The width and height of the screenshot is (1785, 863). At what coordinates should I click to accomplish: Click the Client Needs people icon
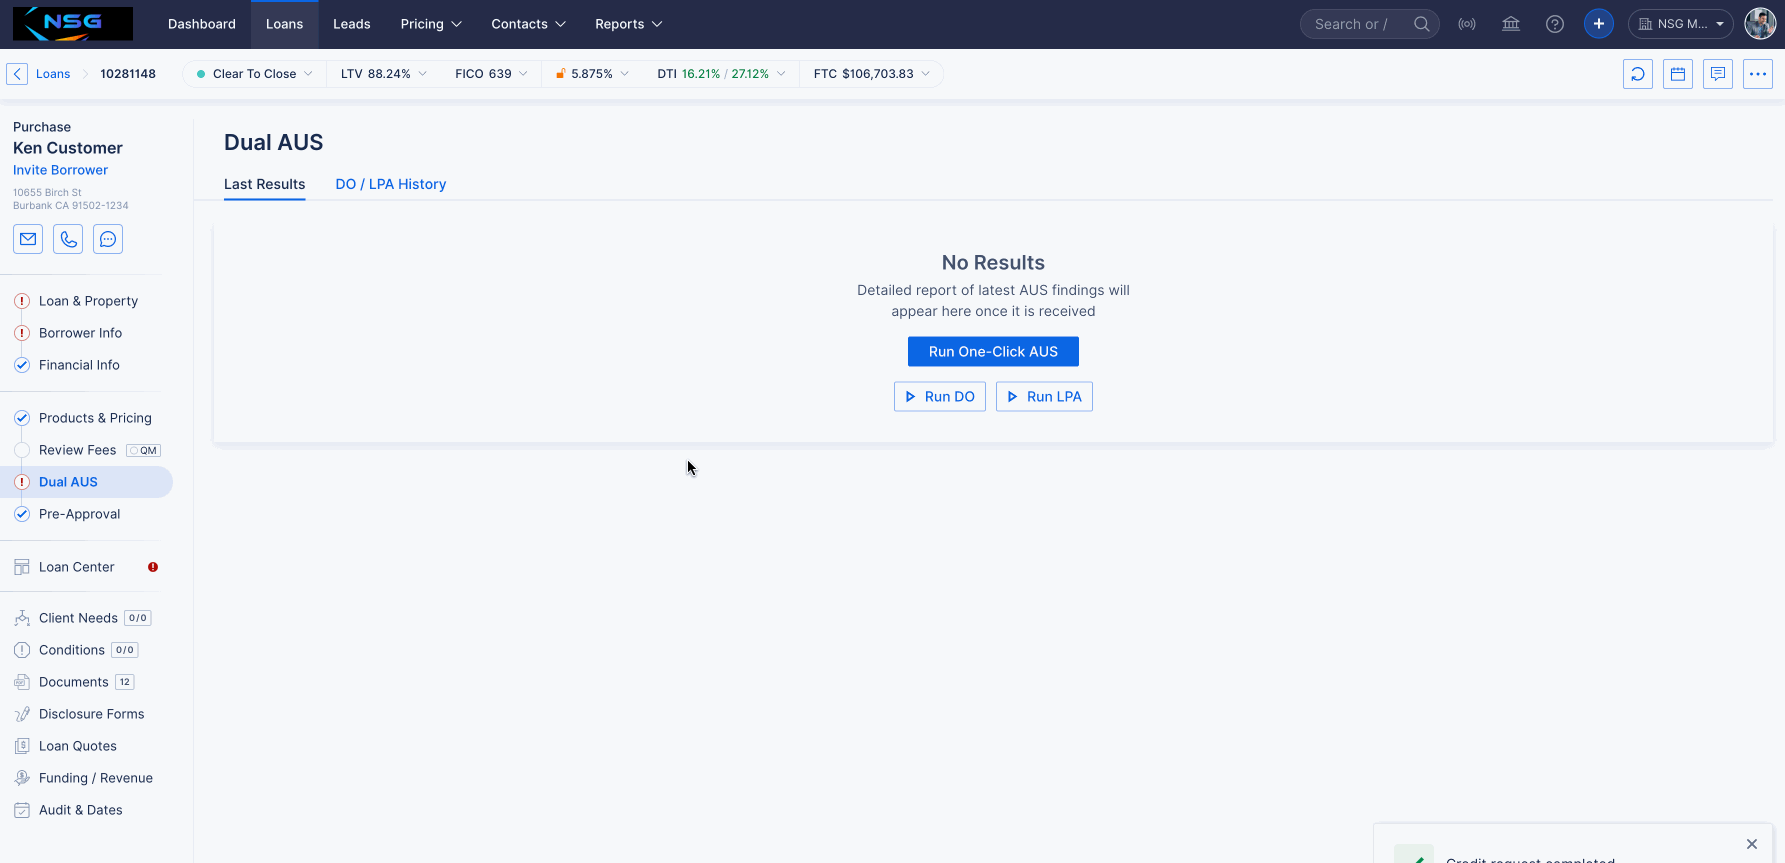(22, 618)
